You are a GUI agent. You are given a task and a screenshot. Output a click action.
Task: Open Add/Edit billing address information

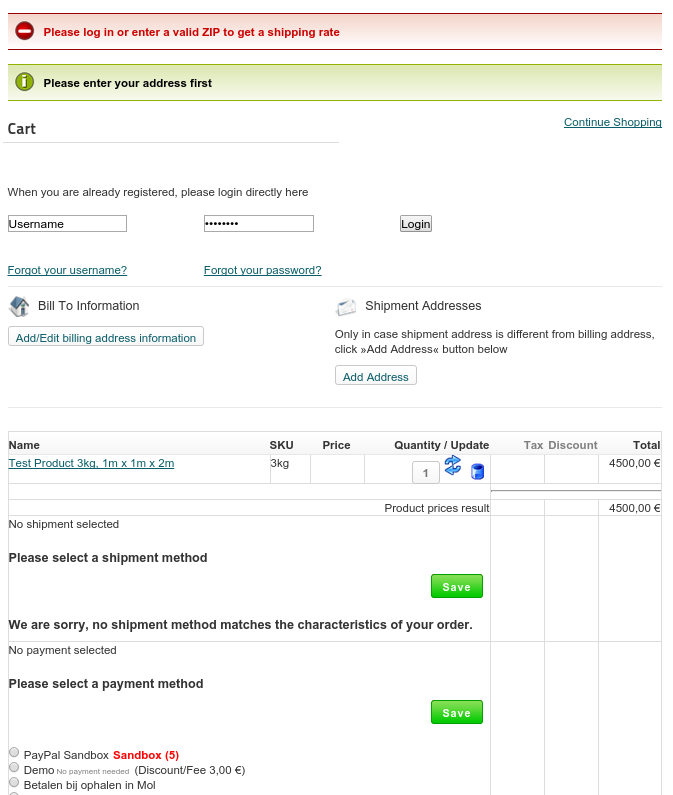[x=106, y=338]
